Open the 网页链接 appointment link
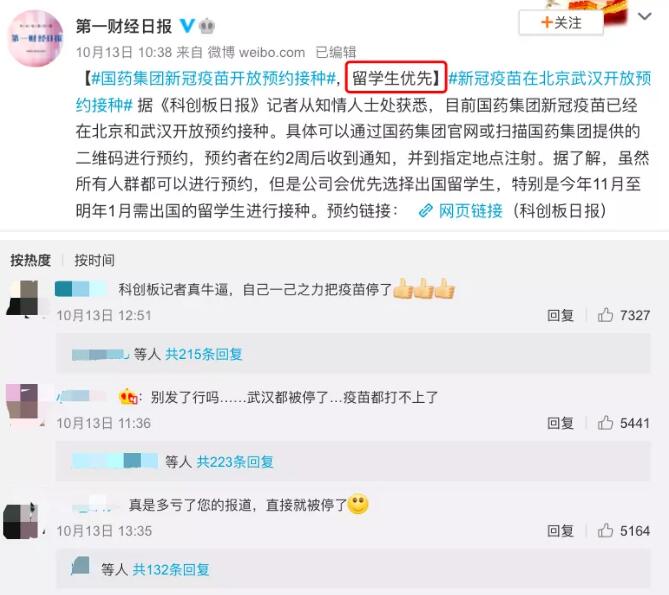 [470, 211]
